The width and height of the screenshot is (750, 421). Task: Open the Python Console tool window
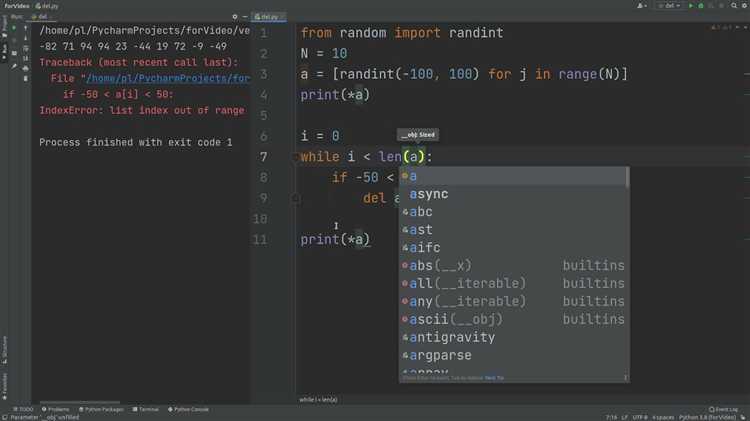(188, 410)
